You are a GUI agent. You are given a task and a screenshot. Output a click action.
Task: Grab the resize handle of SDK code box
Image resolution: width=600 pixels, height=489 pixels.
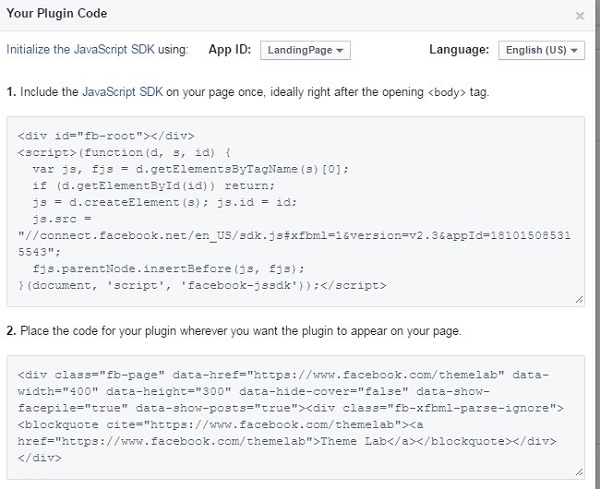(x=579, y=300)
